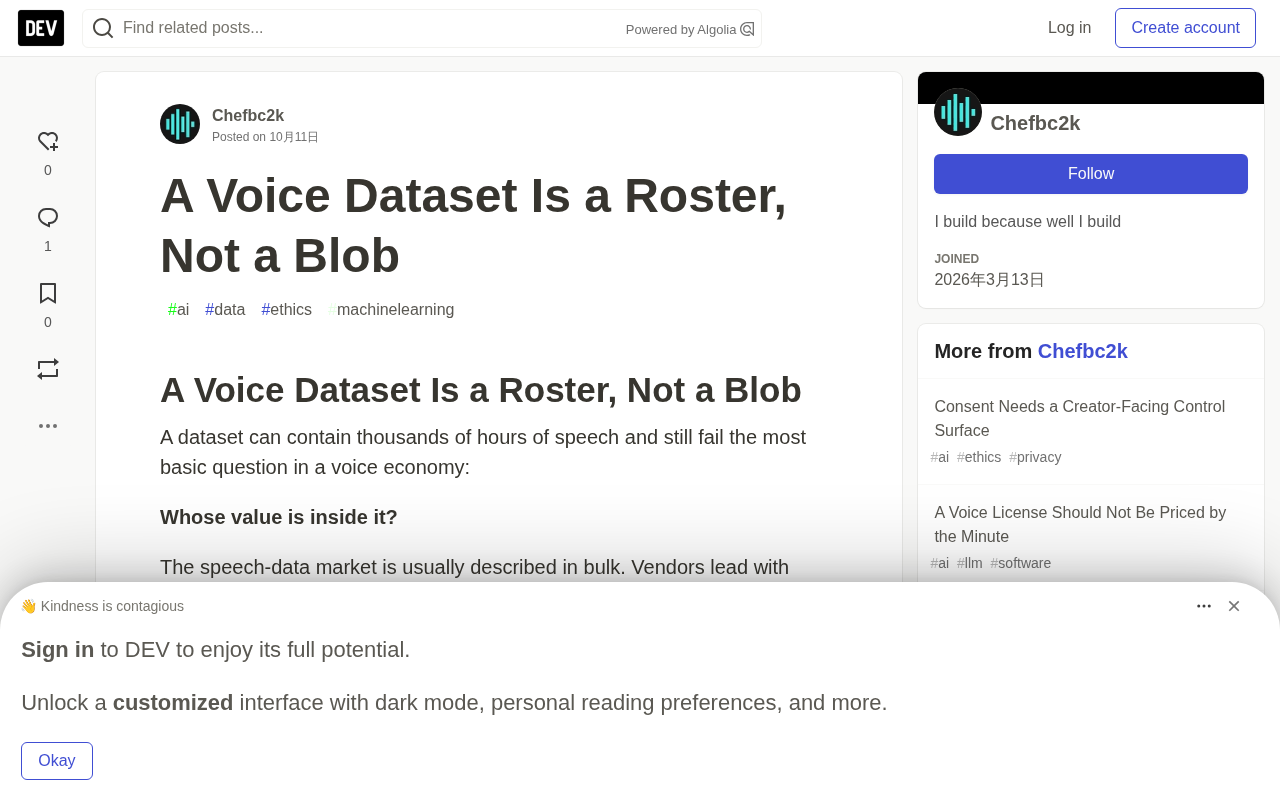Jump to comments via speech bubble icon

tap(48, 218)
